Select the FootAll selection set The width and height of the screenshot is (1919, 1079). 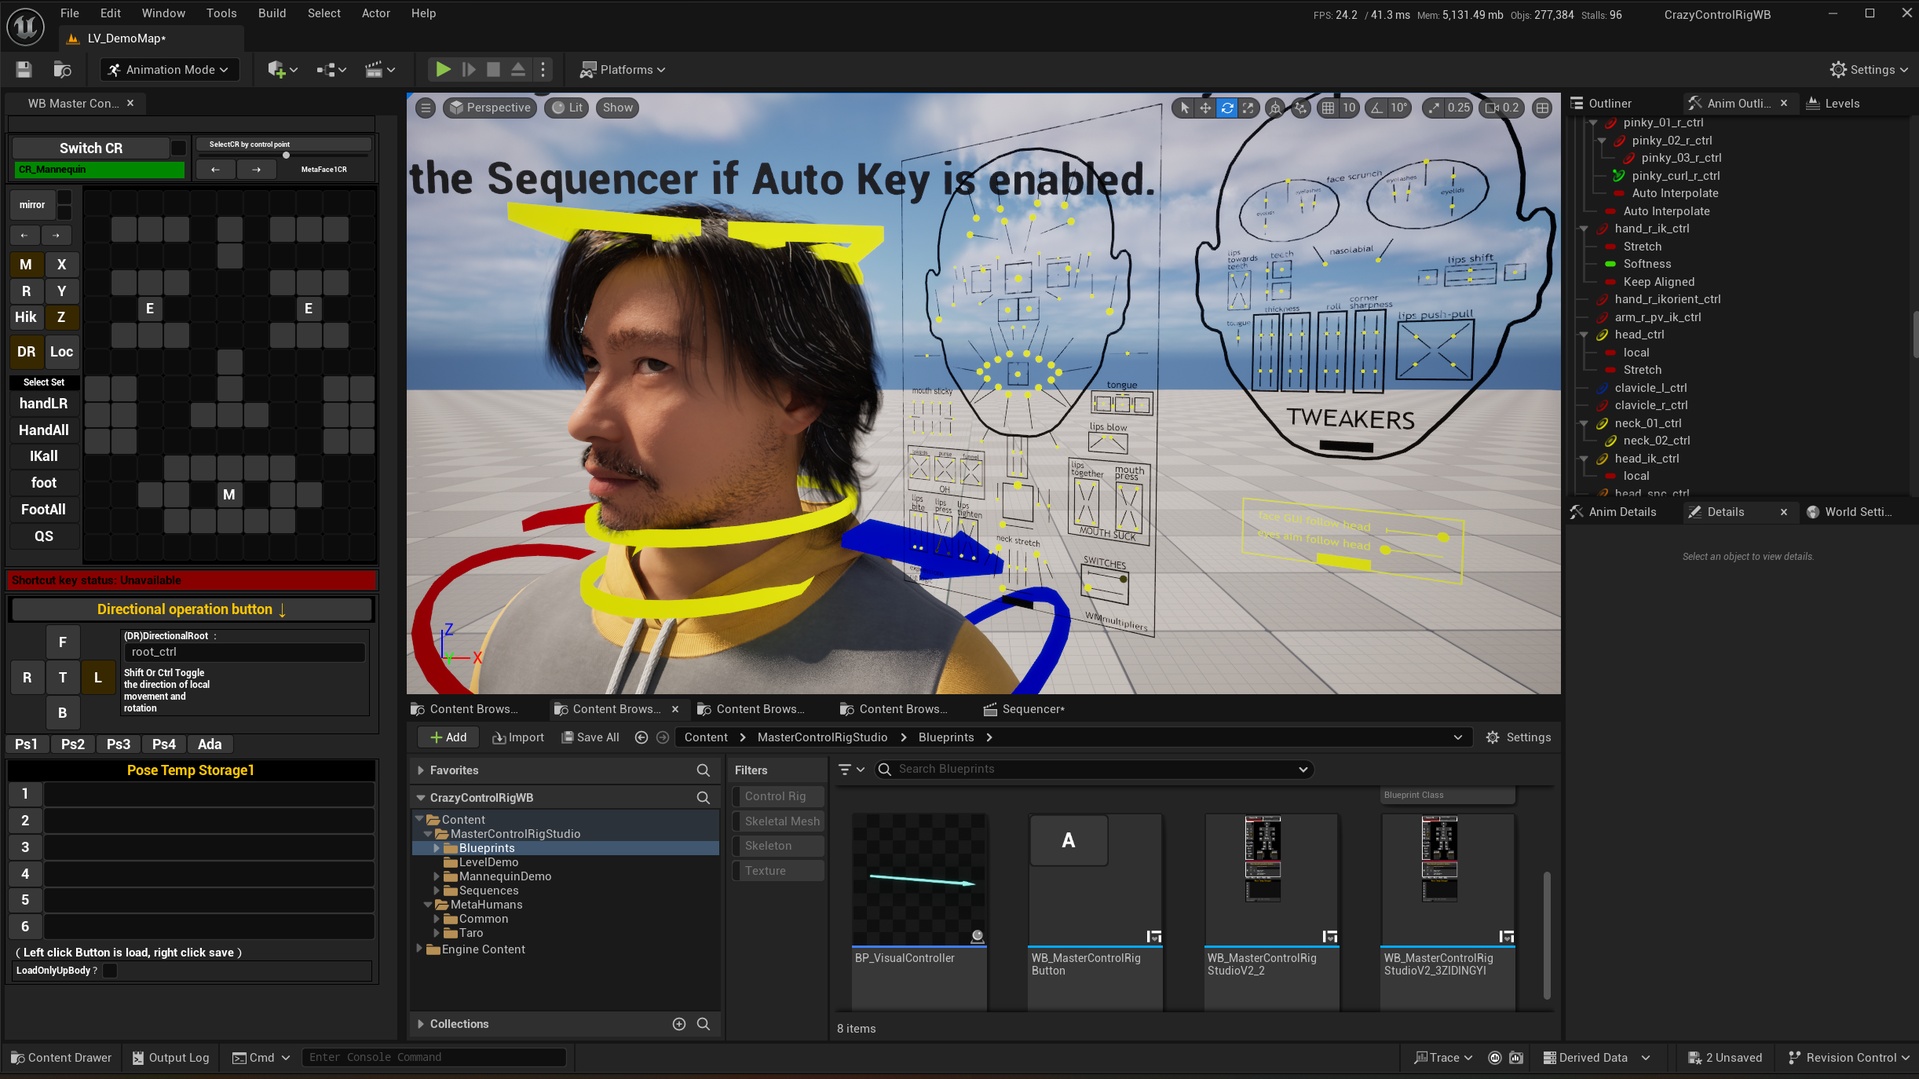click(44, 510)
